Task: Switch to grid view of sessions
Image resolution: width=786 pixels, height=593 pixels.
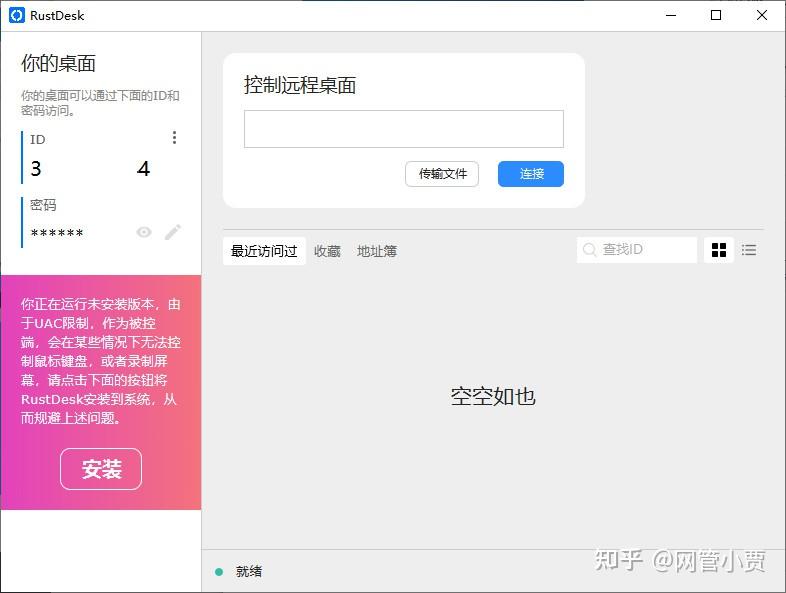Action: click(x=719, y=250)
